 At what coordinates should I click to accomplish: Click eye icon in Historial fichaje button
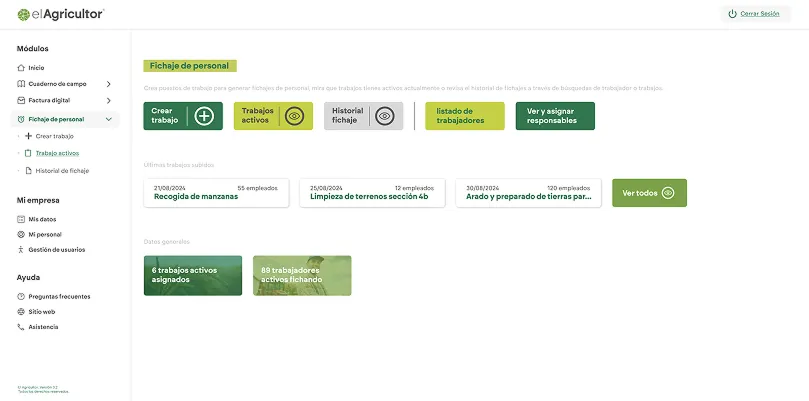tap(385, 116)
